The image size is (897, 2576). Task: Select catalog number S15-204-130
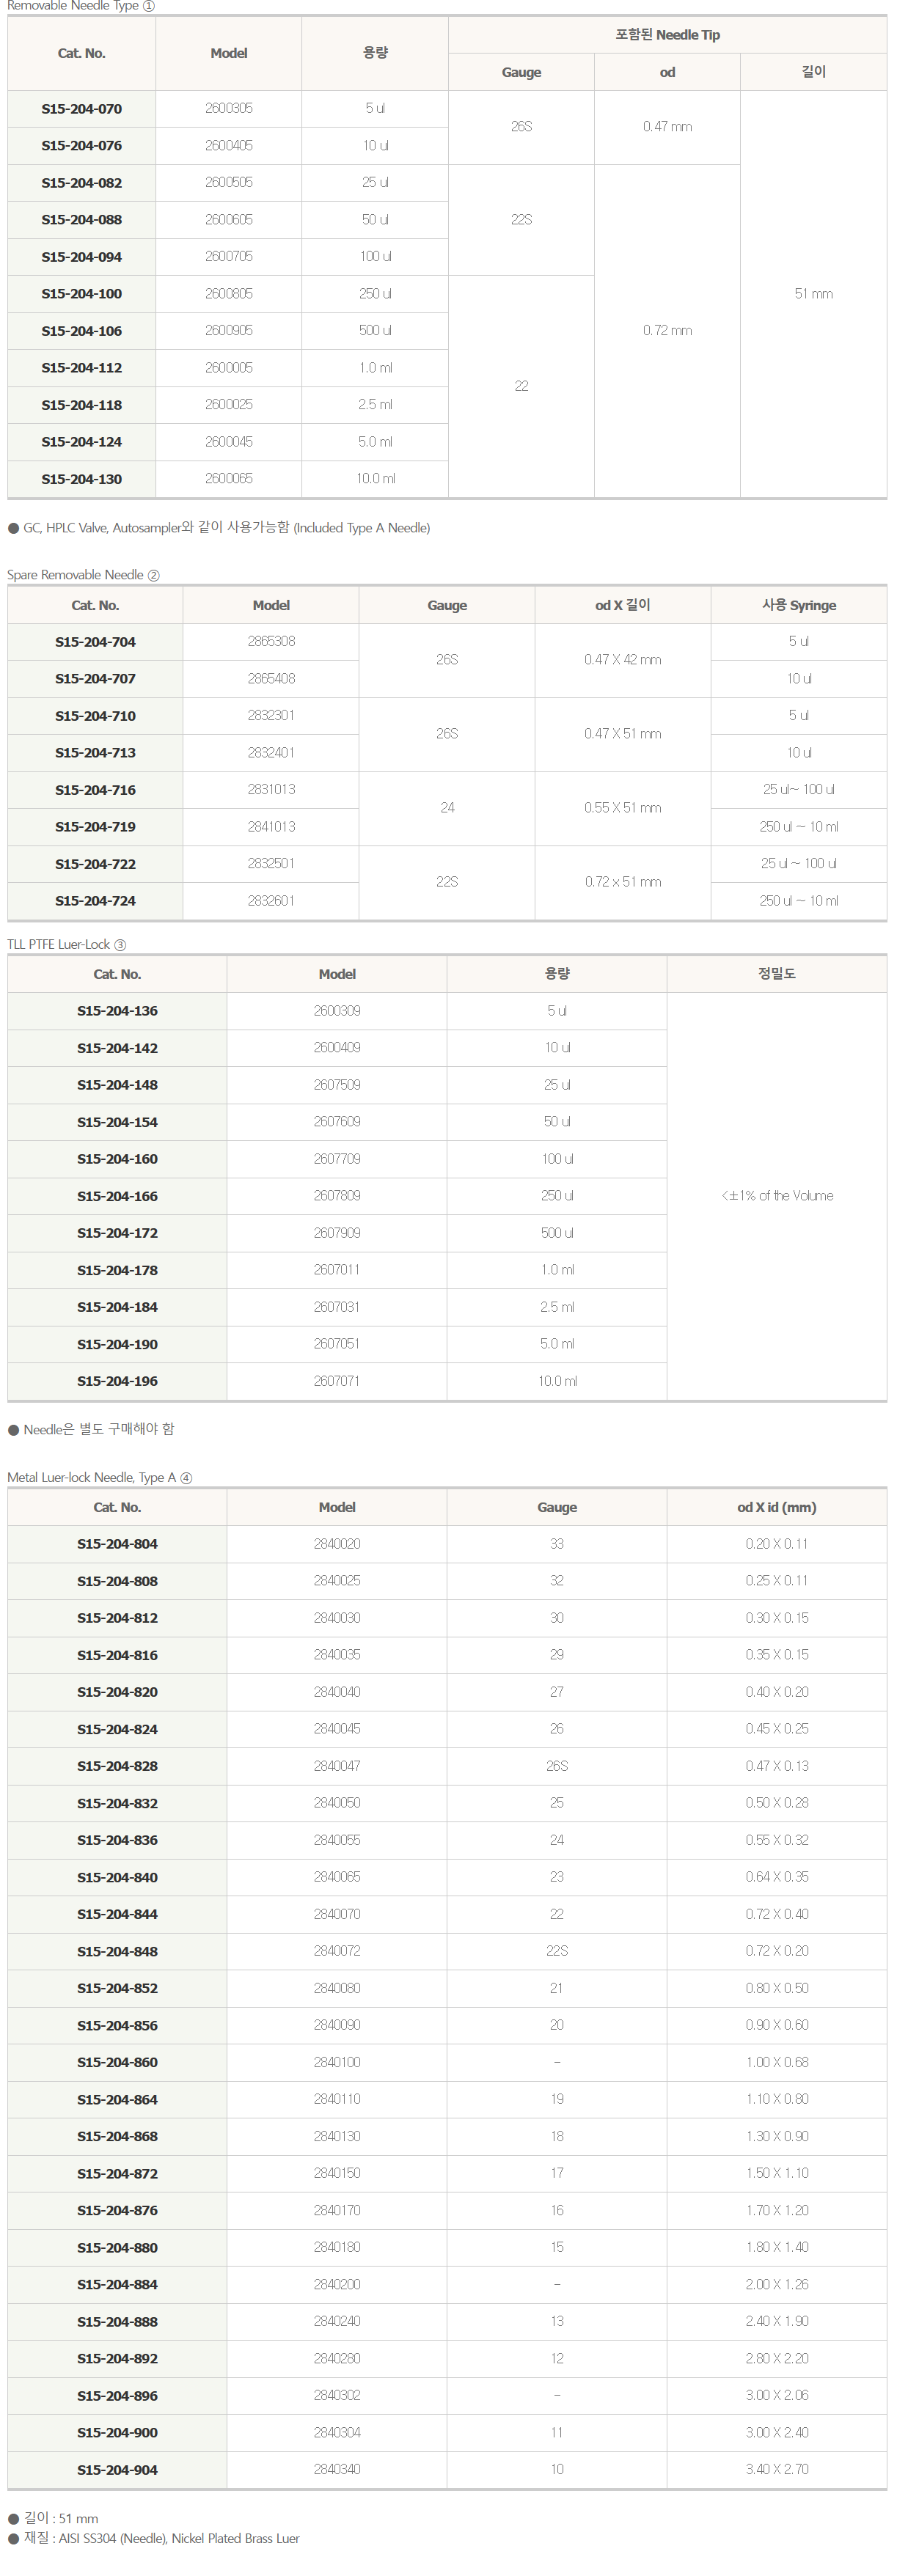(82, 479)
